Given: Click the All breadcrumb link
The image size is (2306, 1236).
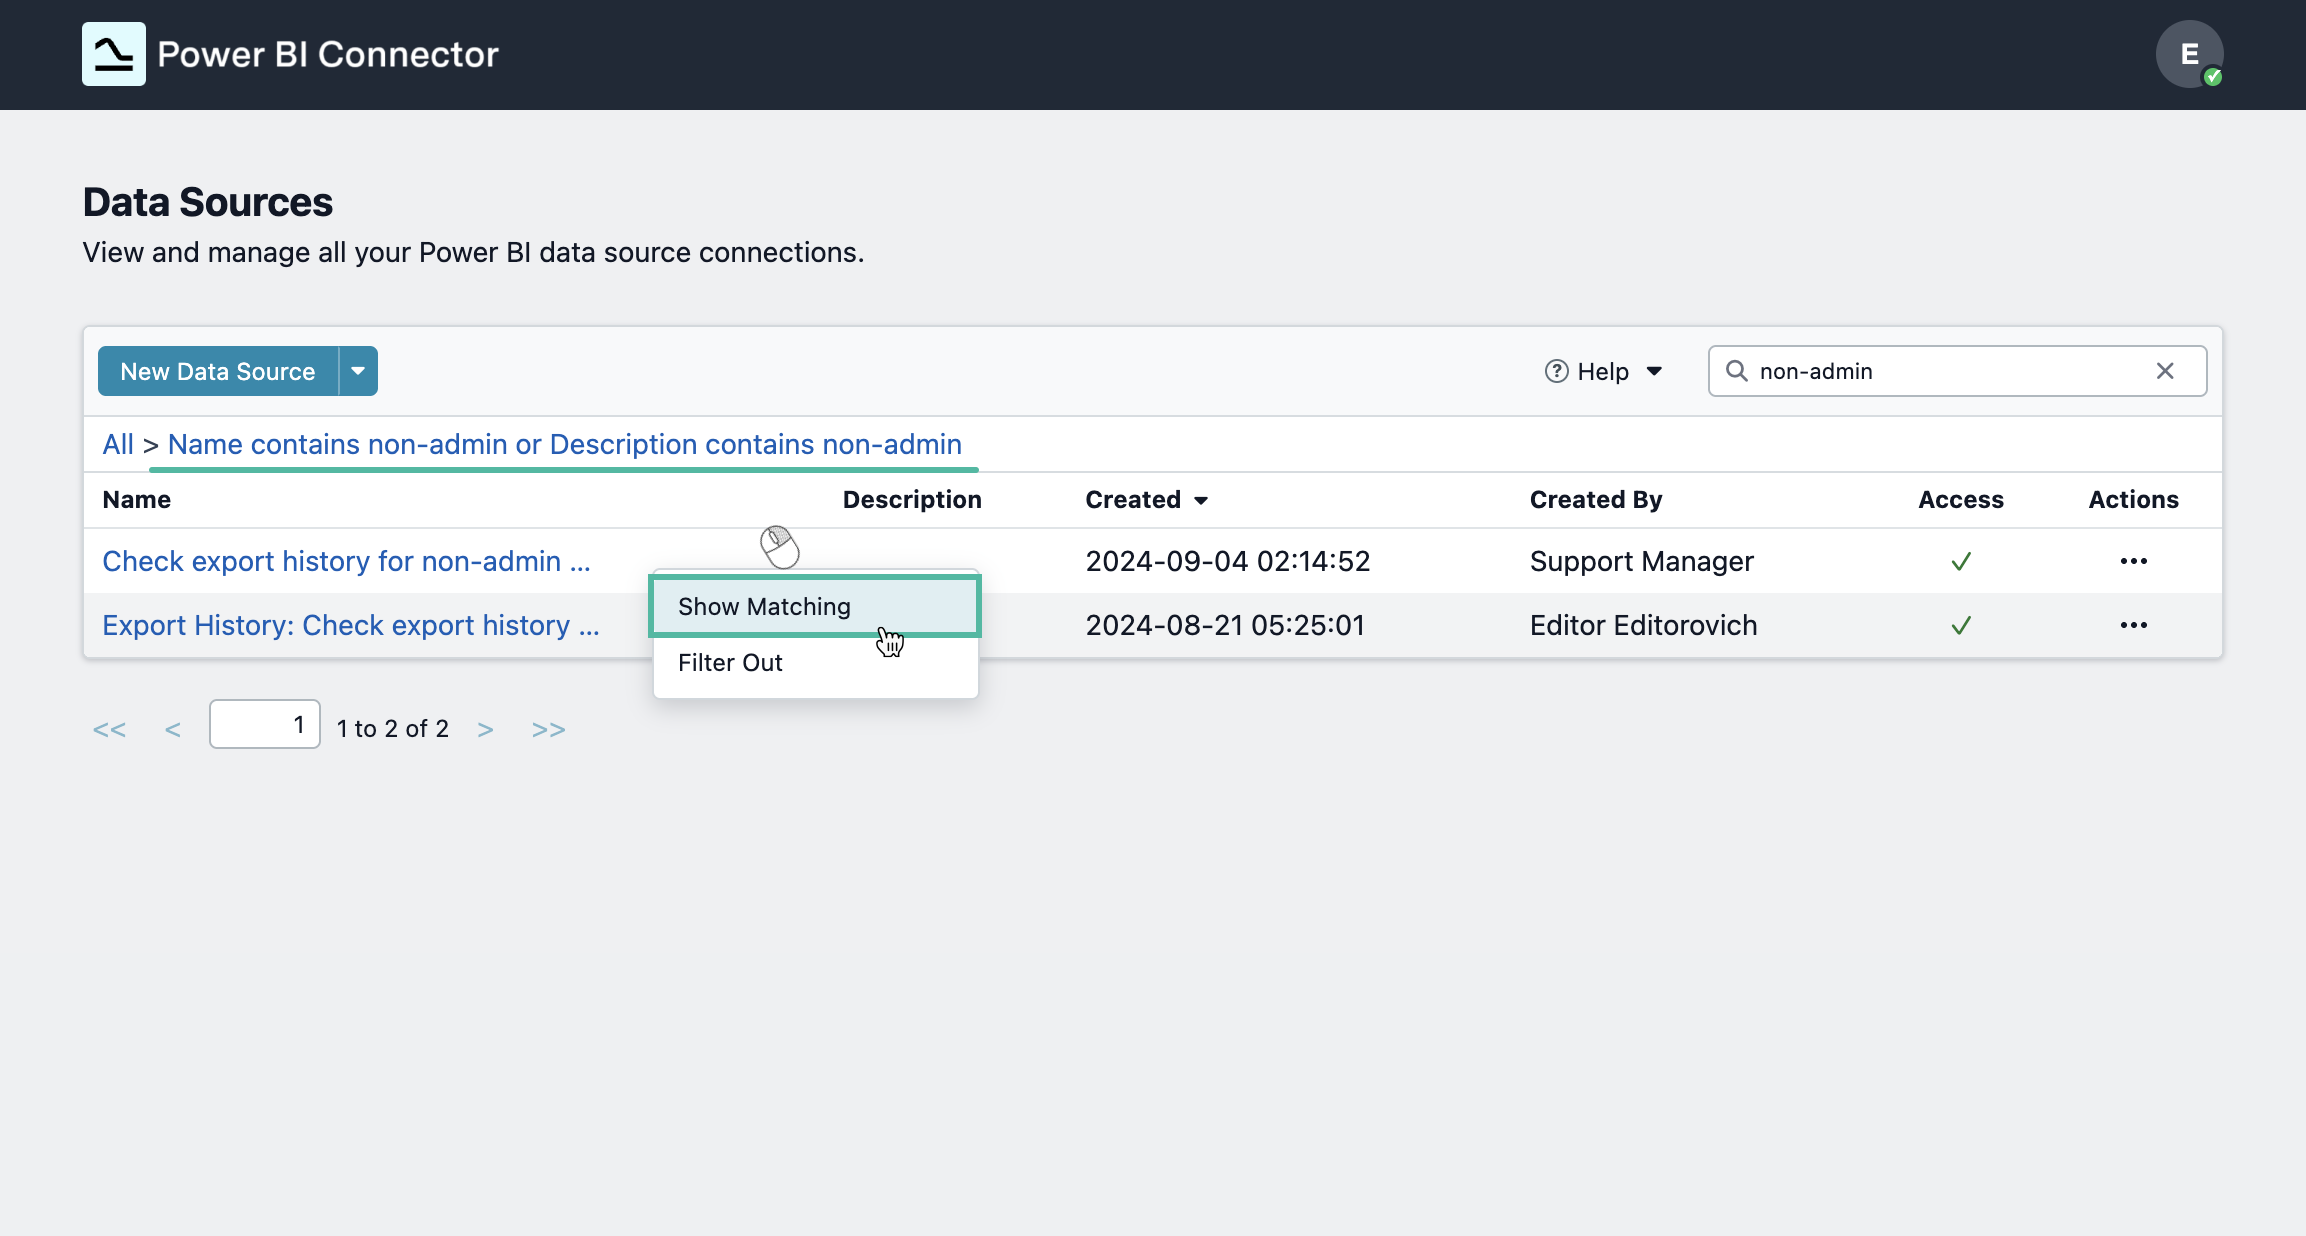Looking at the screenshot, I should coord(118,444).
